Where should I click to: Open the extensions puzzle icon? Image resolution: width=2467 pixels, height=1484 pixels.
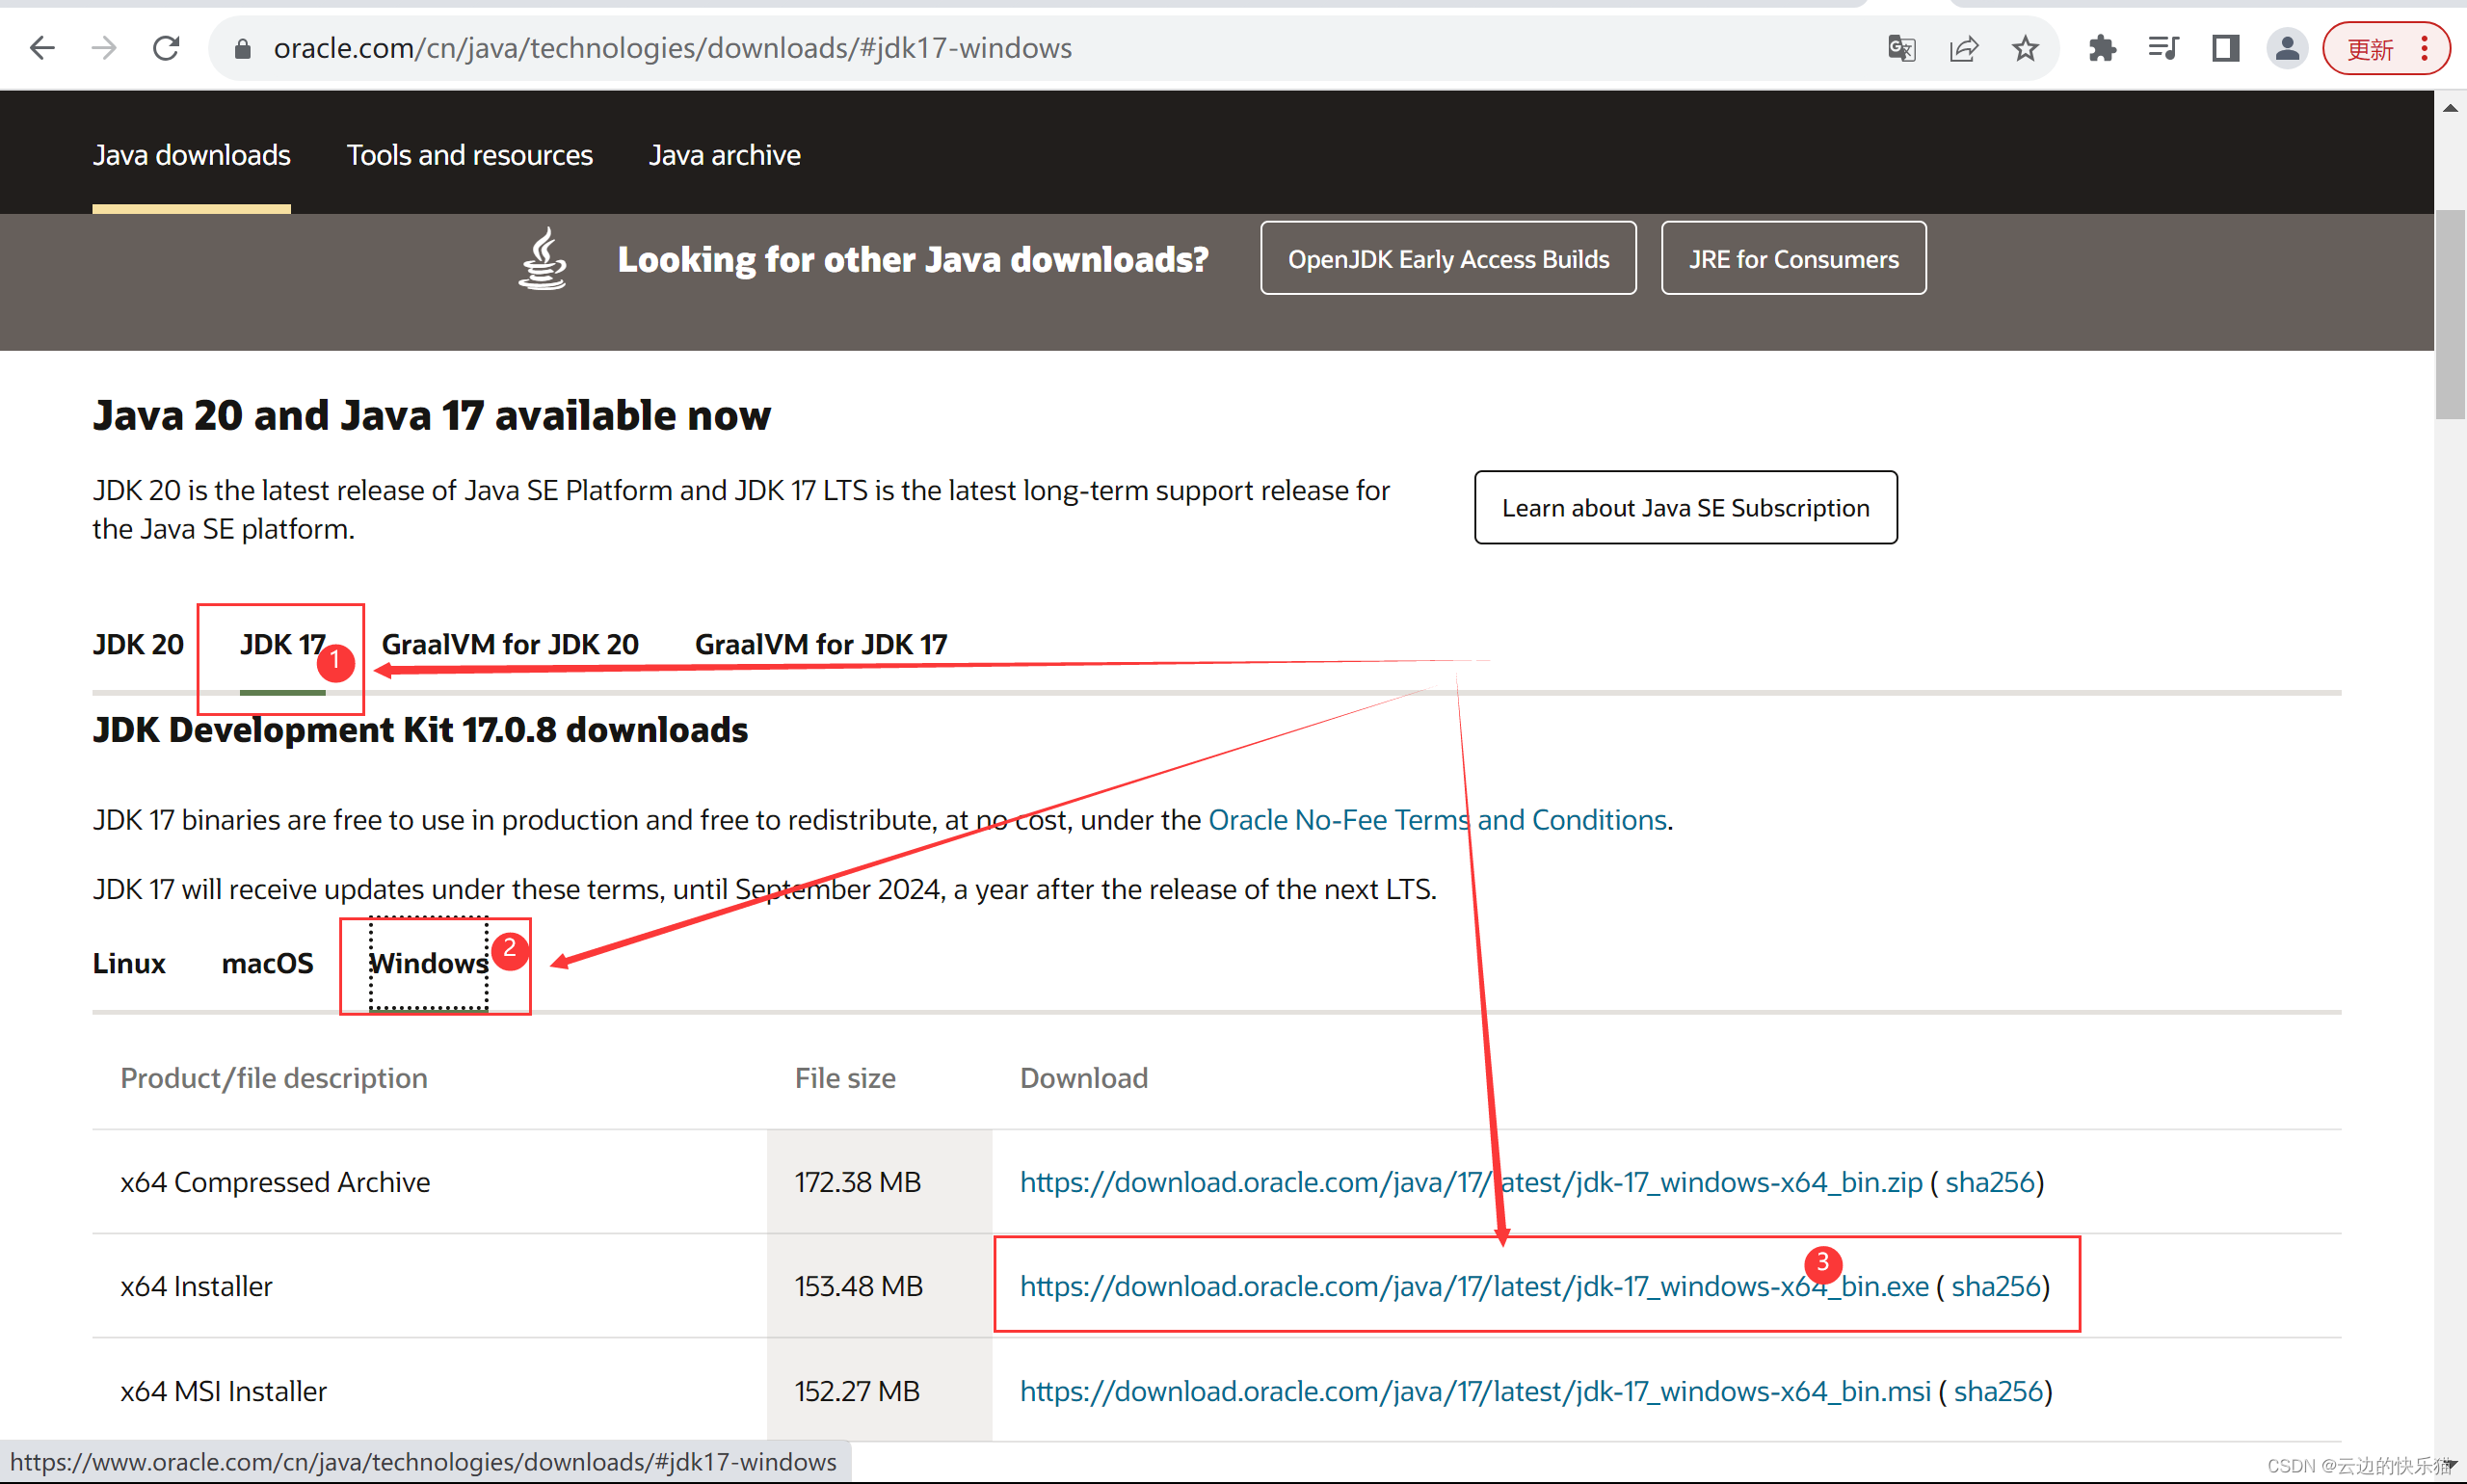point(2102,48)
